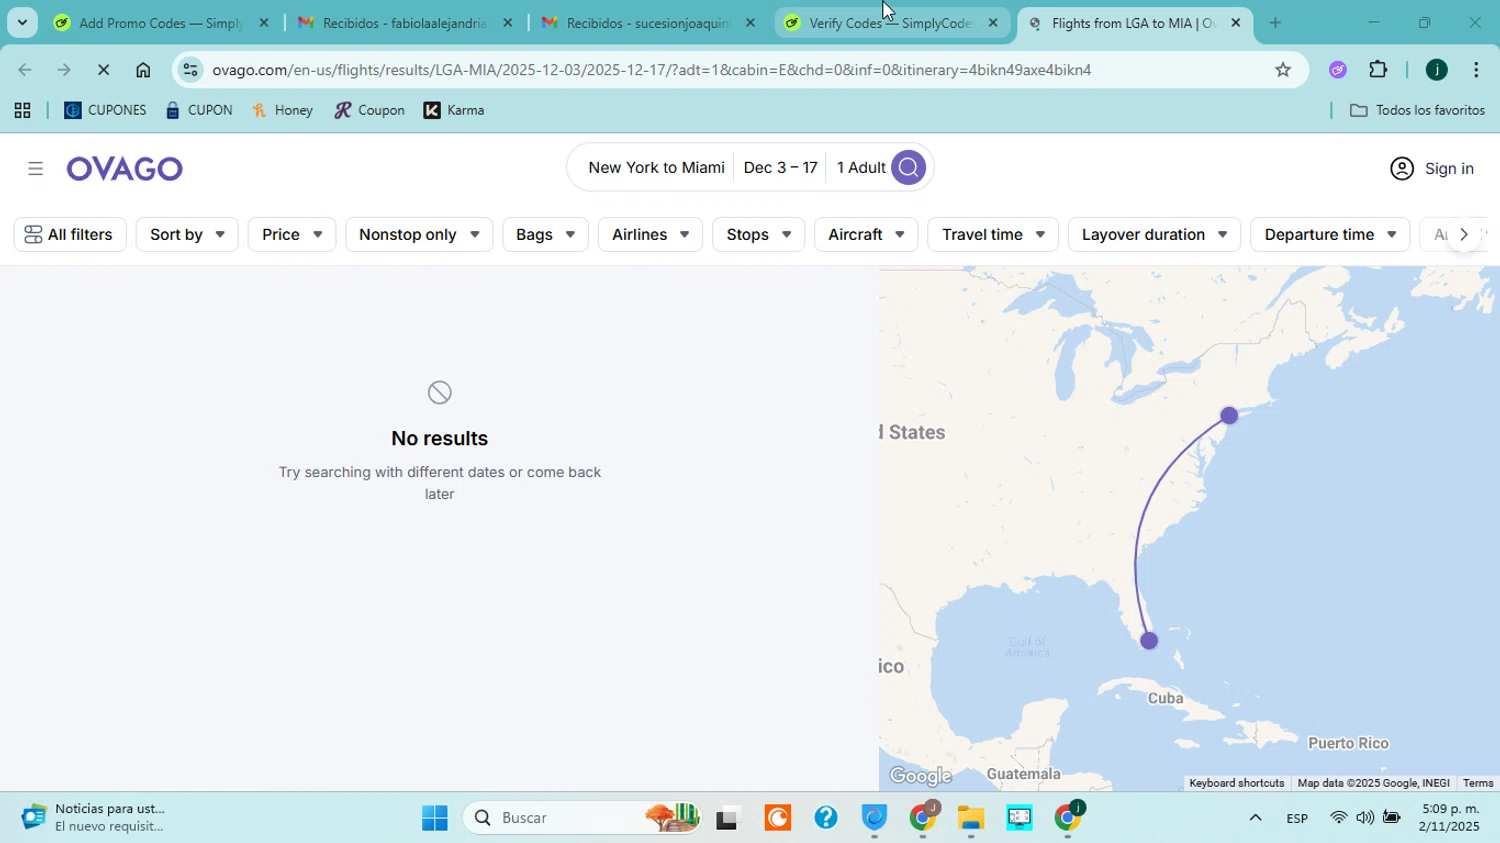Expand the Price filter dropdown
This screenshot has width=1500, height=843.
(291, 234)
